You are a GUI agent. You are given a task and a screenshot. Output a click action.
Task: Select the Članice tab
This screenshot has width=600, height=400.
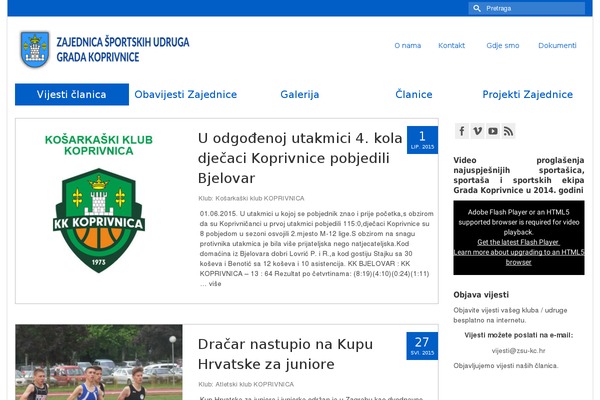[414, 95]
